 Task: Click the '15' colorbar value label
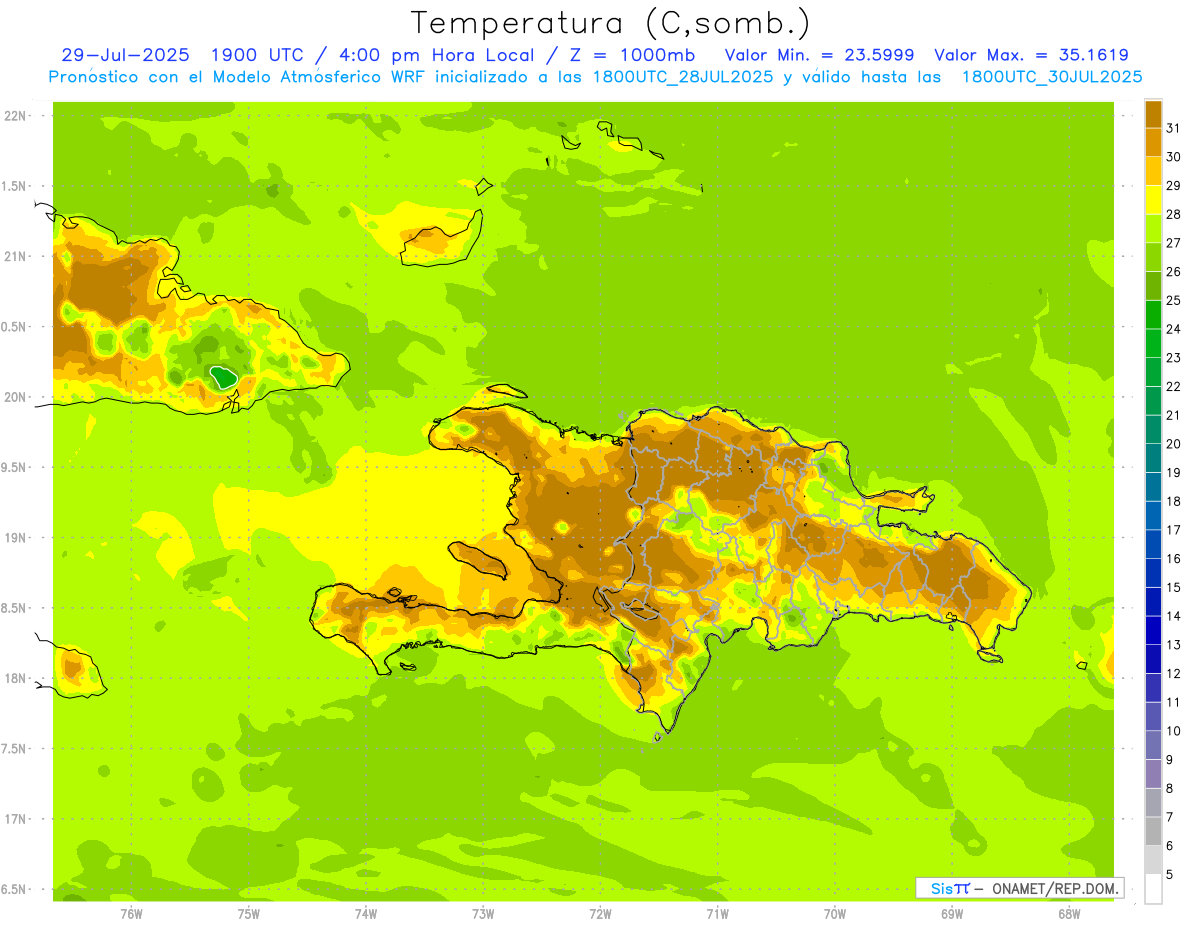tap(1173, 587)
